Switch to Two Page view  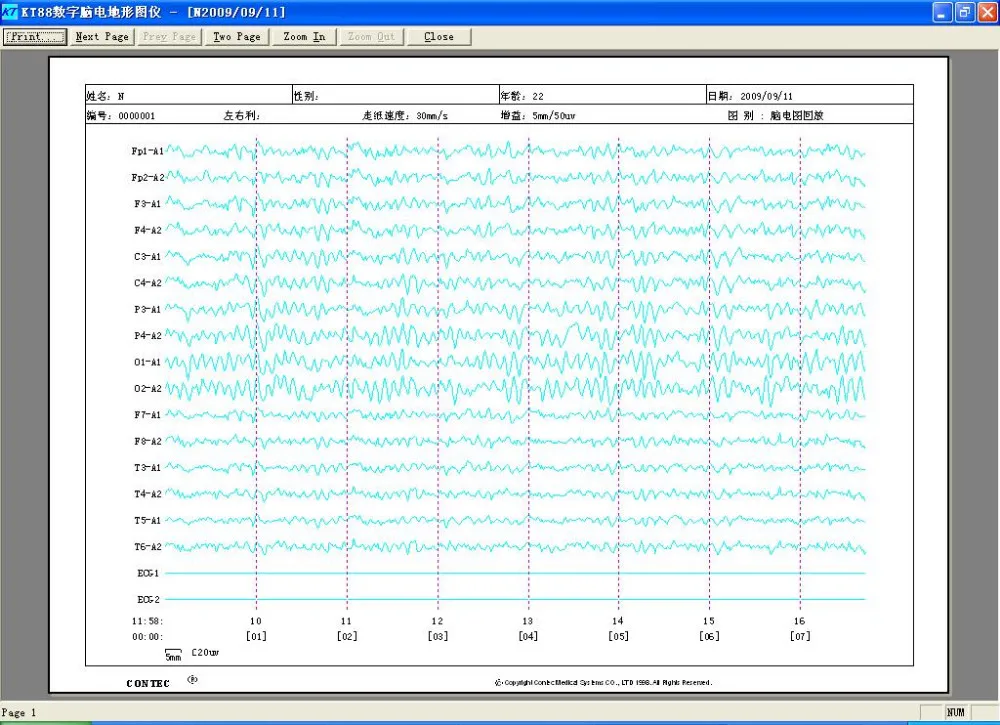(x=236, y=37)
